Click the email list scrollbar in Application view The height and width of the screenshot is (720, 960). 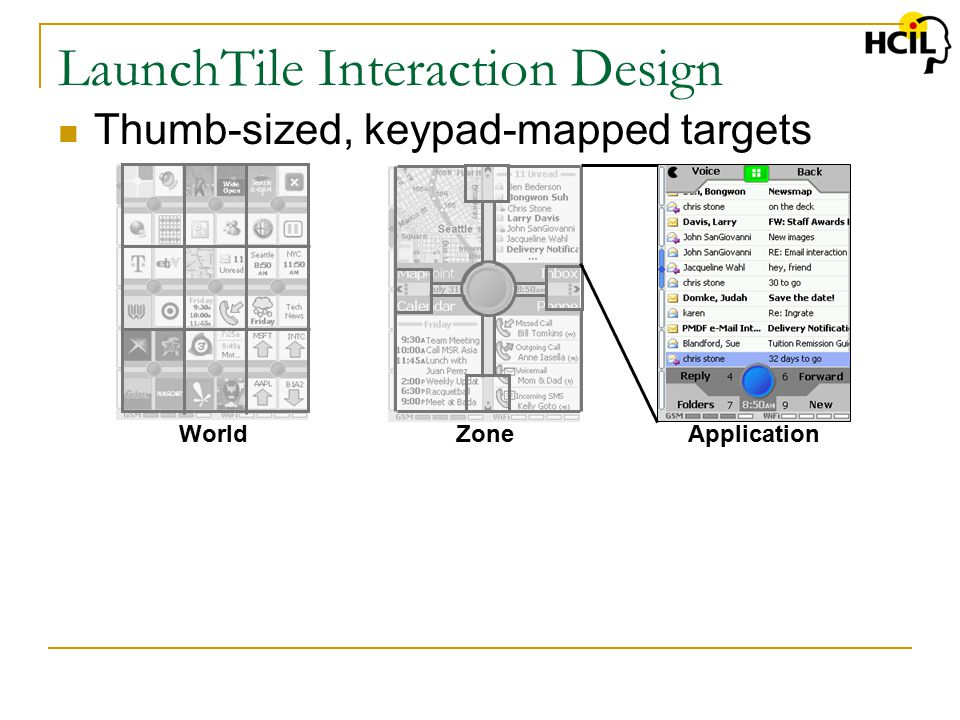(x=661, y=268)
